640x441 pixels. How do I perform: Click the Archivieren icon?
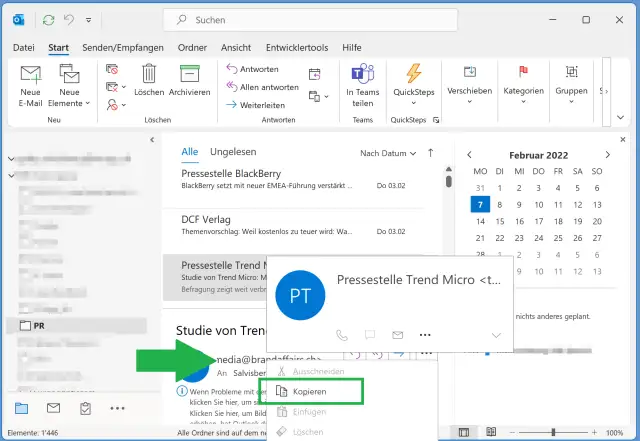tap(190, 74)
